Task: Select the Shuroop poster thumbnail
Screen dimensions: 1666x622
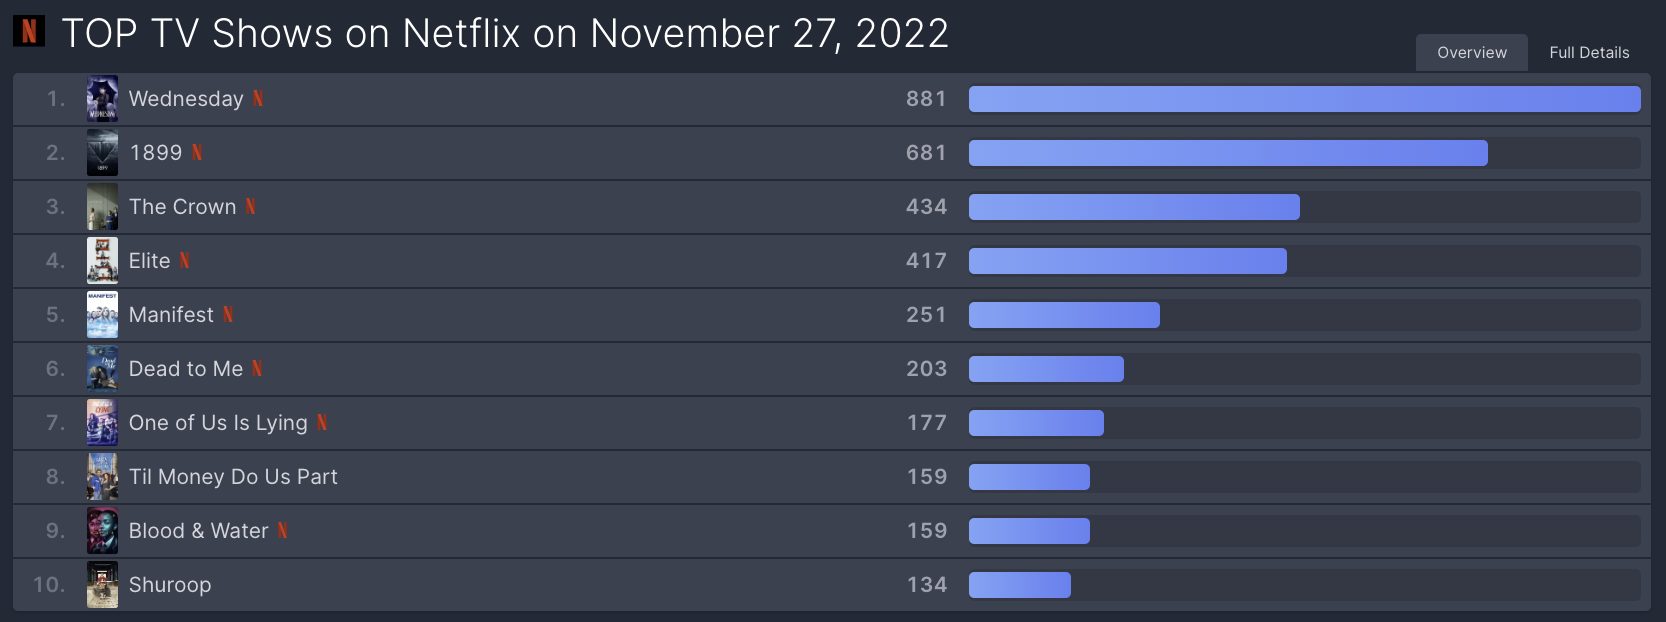Action: tap(102, 584)
